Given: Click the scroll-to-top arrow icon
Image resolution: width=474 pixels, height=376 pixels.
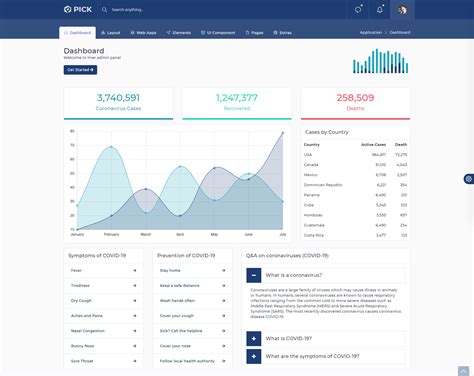Looking at the screenshot, I should click(463, 371).
